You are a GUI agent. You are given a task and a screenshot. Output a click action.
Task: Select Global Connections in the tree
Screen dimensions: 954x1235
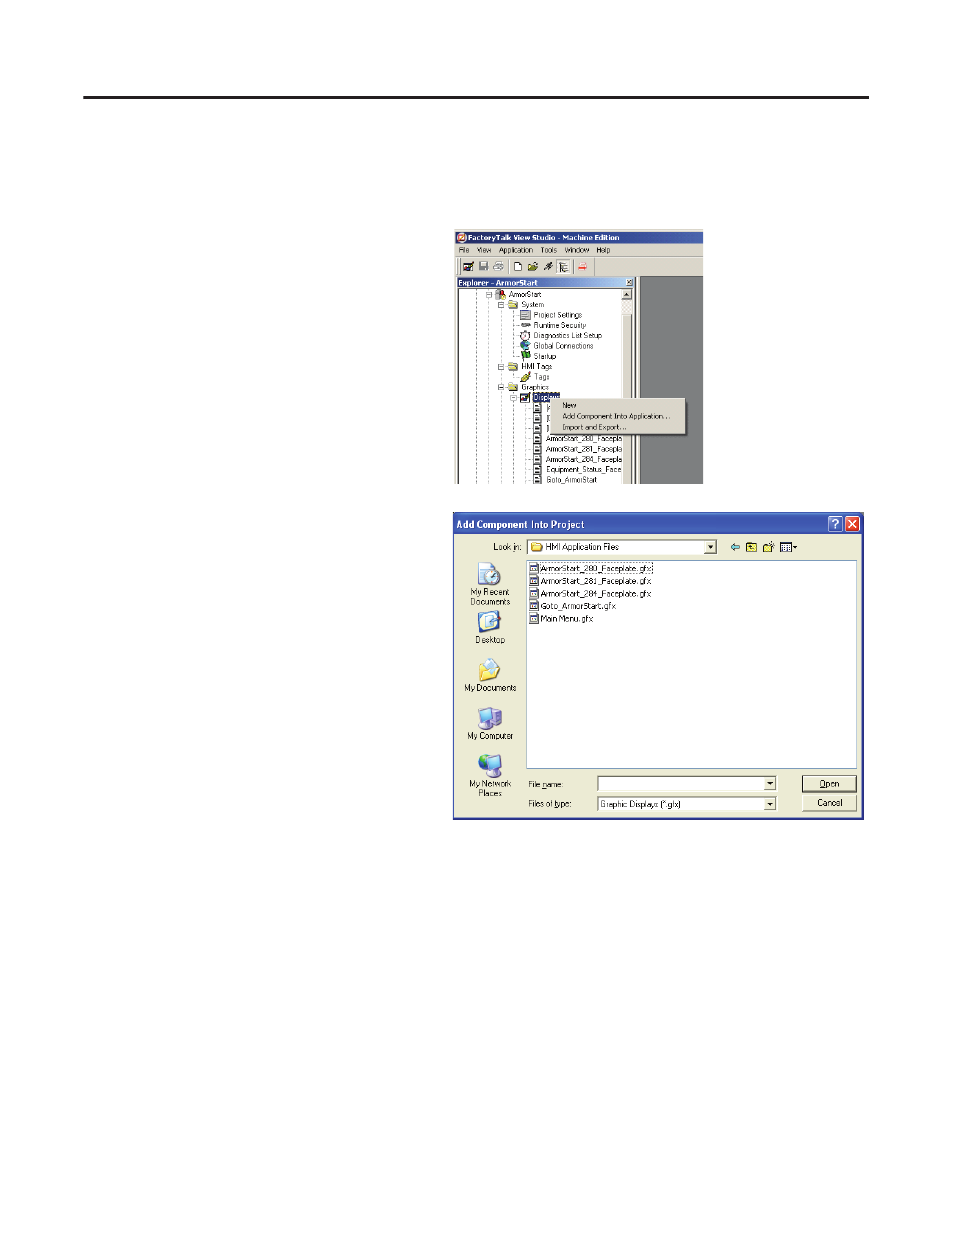click(563, 346)
